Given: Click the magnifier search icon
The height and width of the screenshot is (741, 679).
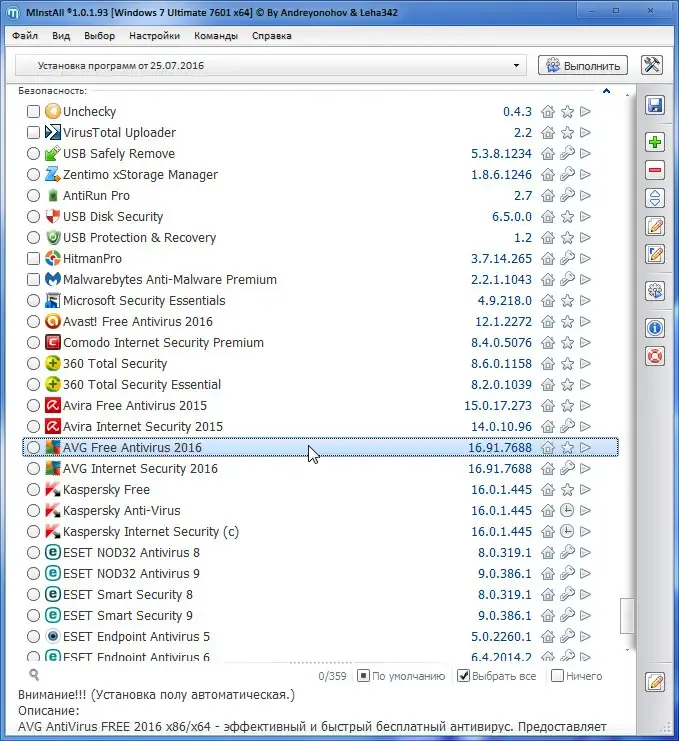Looking at the screenshot, I should pos(34,675).
